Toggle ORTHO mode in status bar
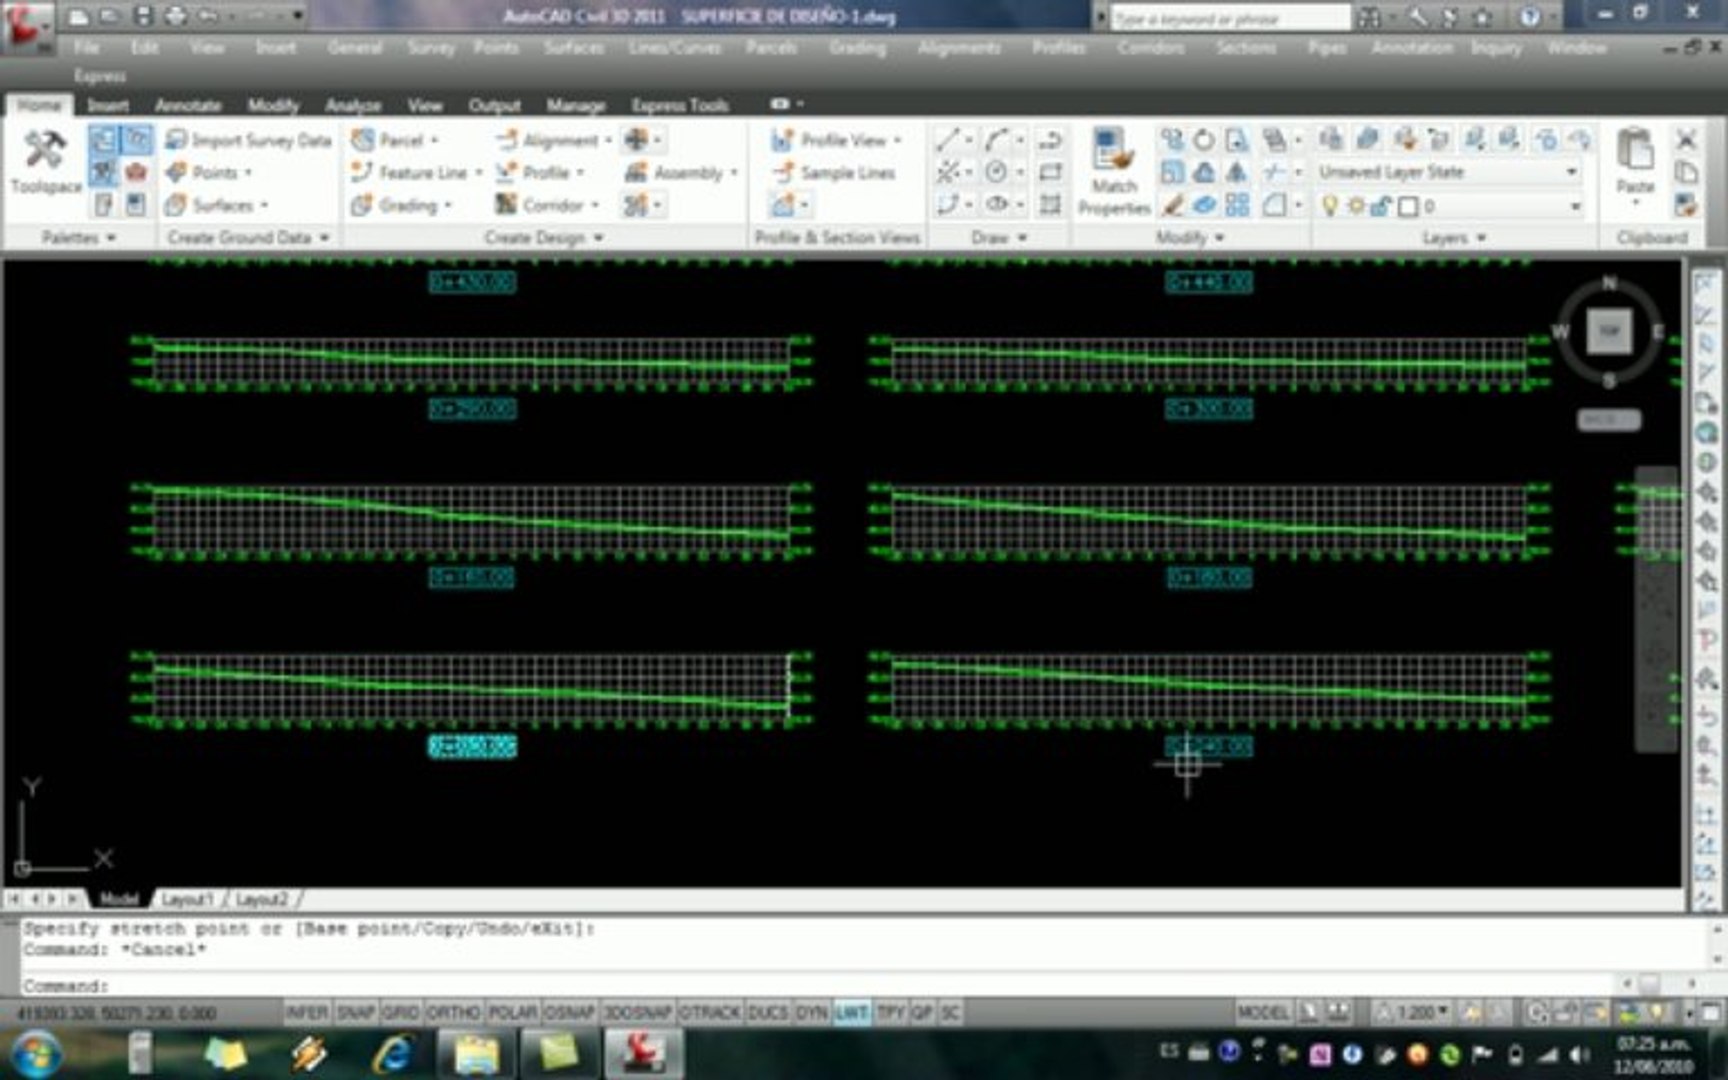This screenshot has height=1080, width=1728. (x=453, y=1013)
